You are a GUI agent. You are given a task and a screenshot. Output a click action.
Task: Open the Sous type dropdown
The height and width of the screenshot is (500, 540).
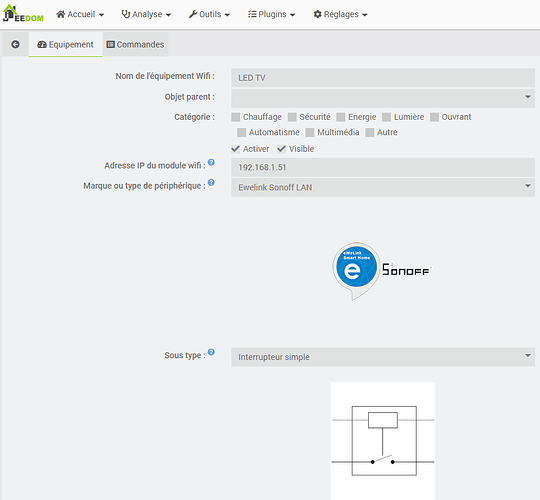[383, 357]
